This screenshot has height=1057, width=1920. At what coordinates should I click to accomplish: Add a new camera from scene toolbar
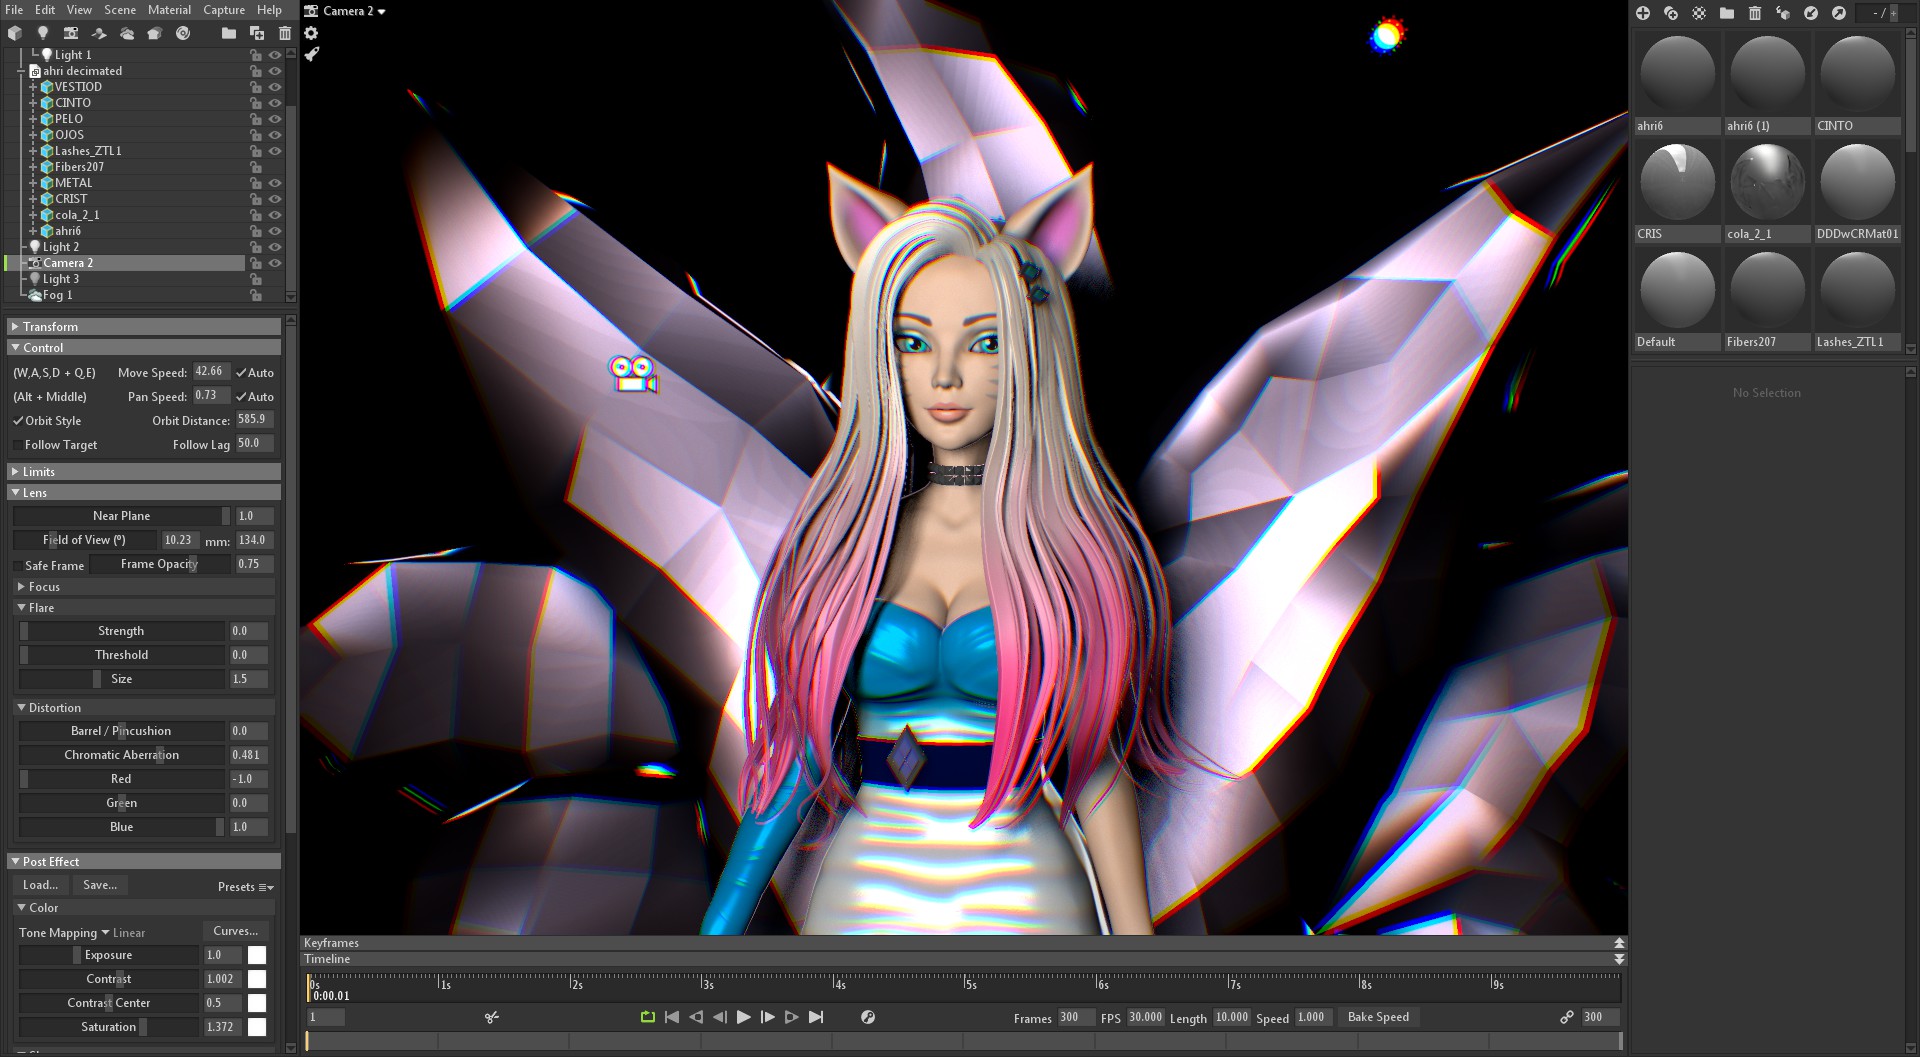[x=71, y=33]
